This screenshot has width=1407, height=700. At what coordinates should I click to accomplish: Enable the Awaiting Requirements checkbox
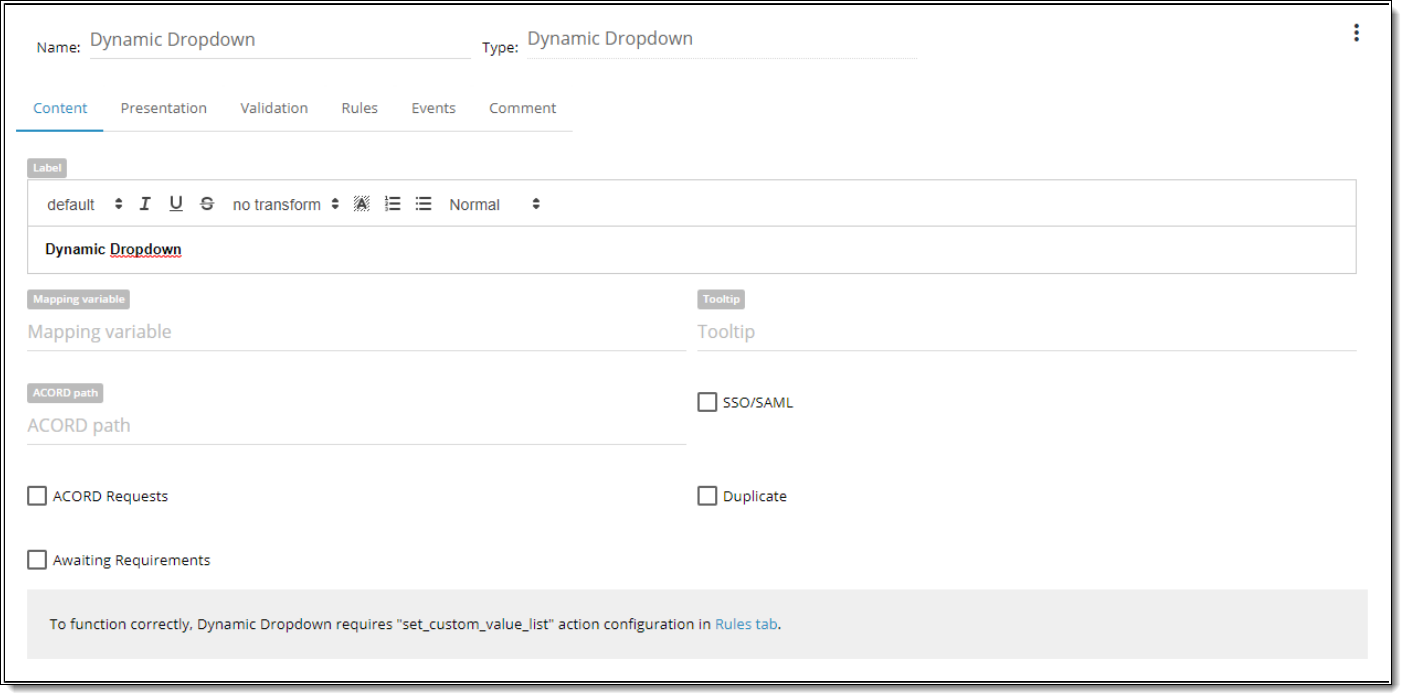click(x=37, y=560)
